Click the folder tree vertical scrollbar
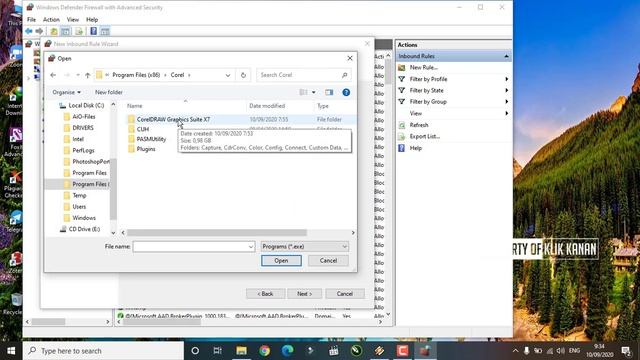 (113, 190)
